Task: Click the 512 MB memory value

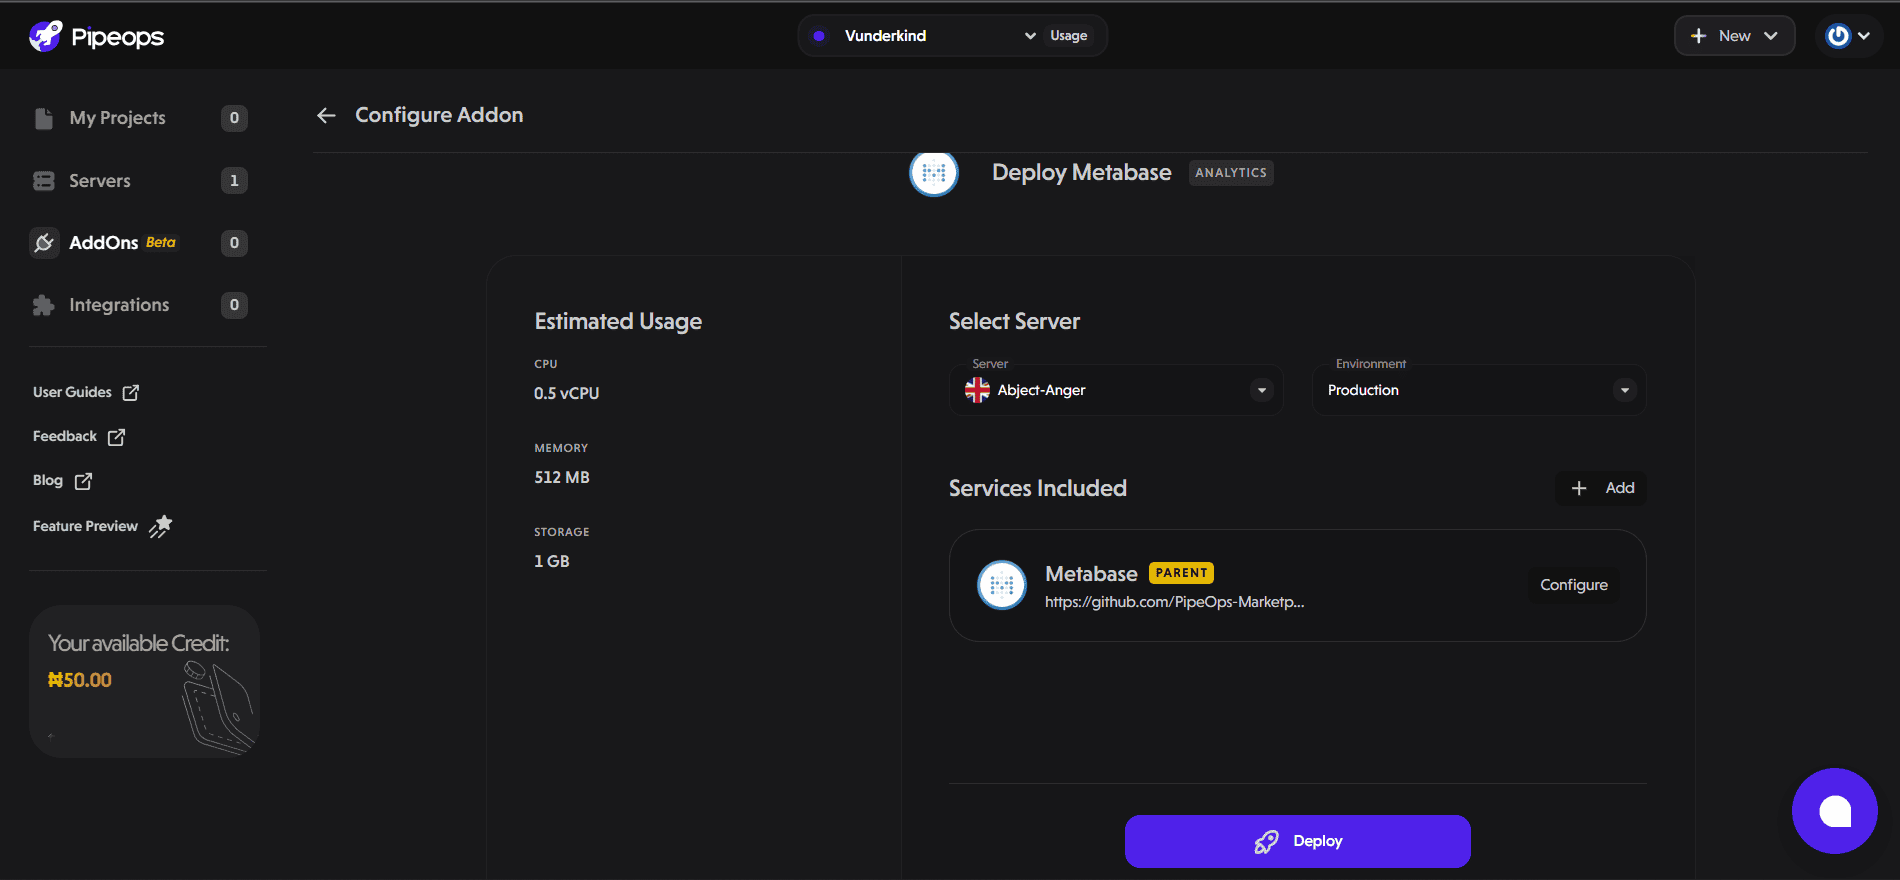Action: (x=561, y=478)
